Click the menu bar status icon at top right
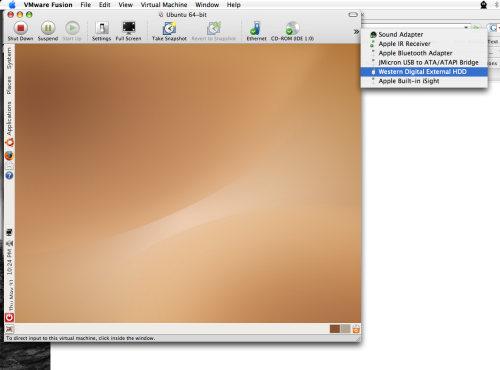The image size is (500, 370). point(484,5)
